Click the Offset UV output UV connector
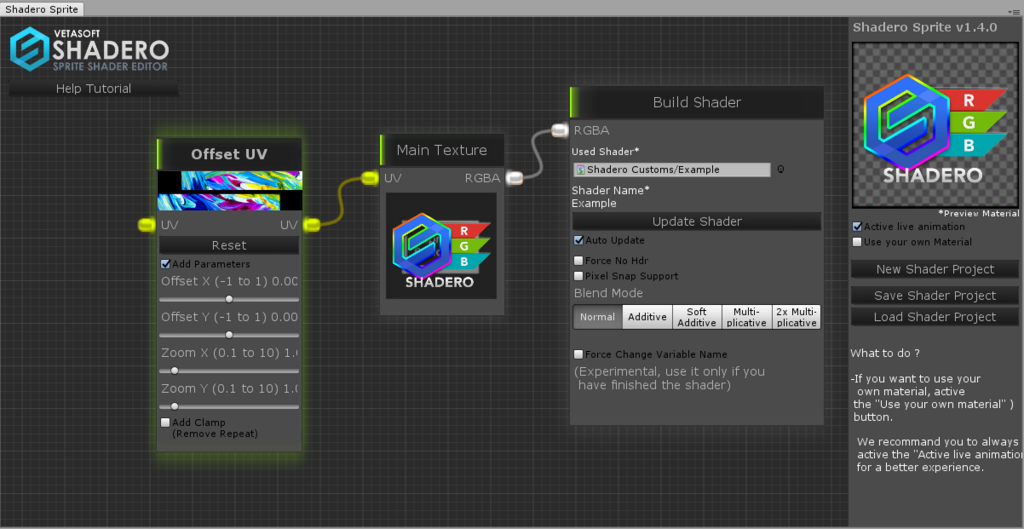 (x=312, y=225)
